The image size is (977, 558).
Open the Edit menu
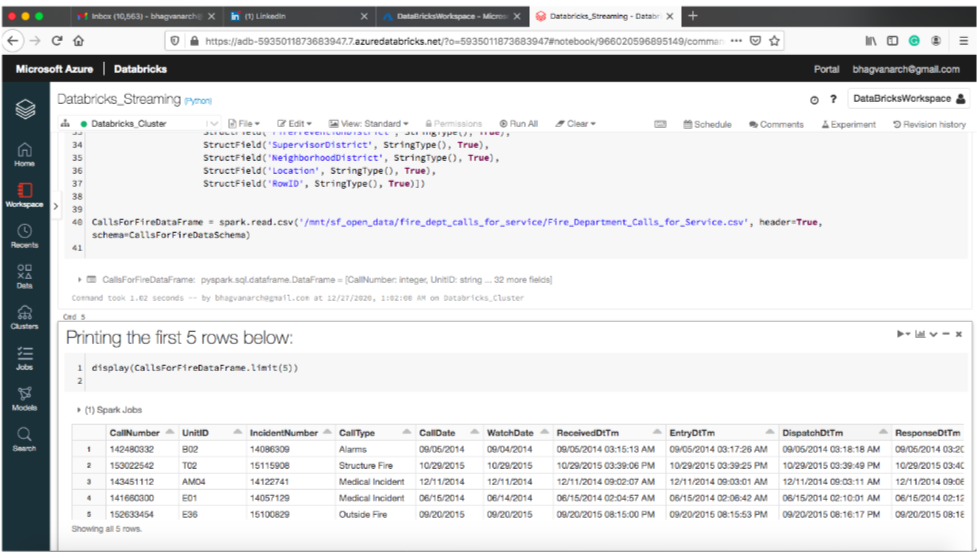[294, 123]
